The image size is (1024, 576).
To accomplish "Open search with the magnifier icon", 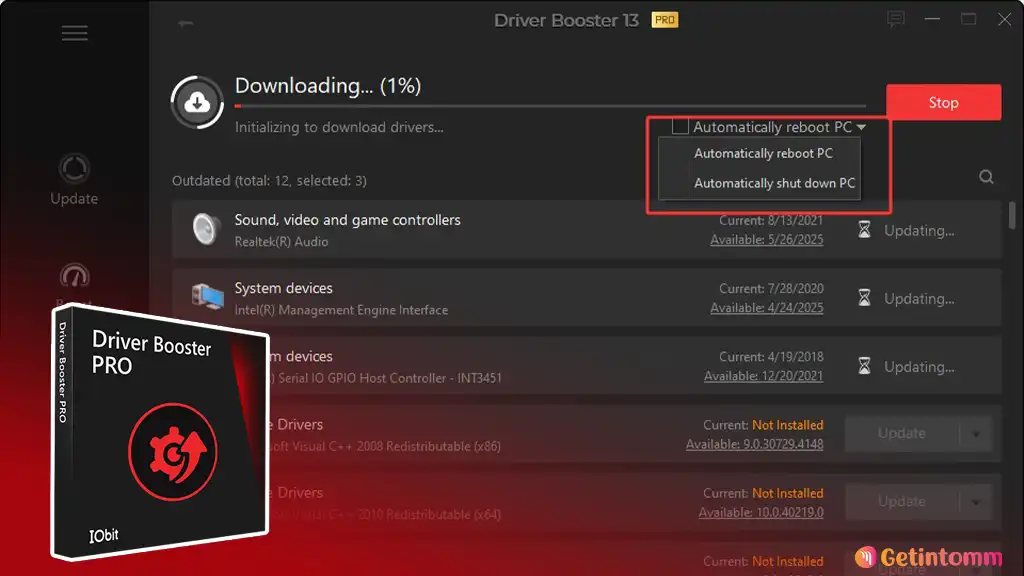I will 986,177.
